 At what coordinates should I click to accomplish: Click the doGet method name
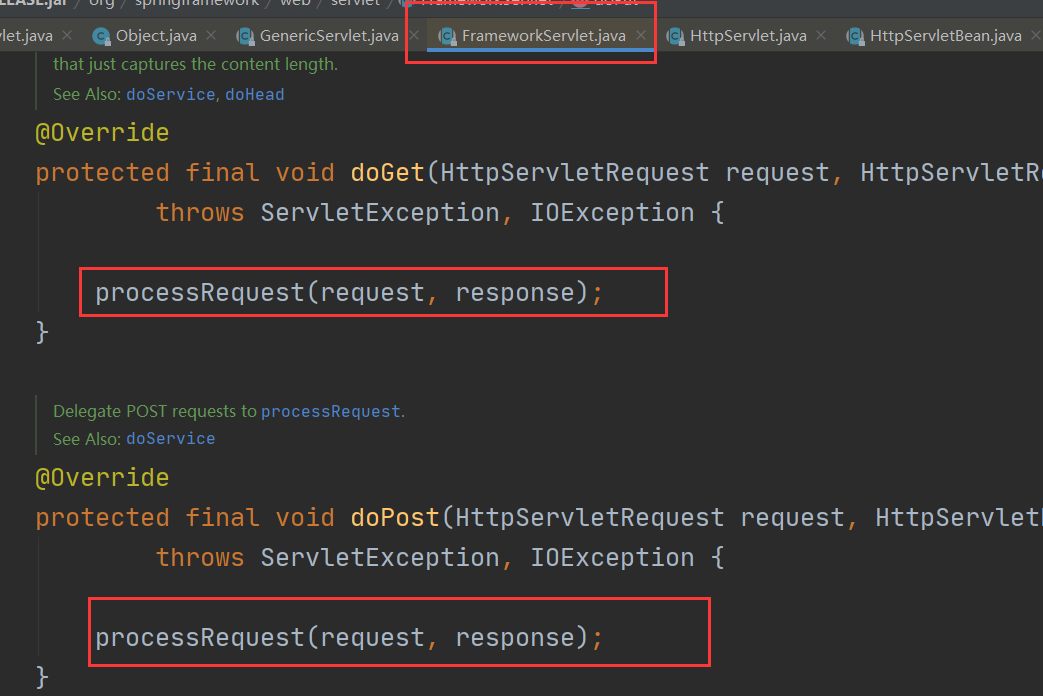click(x=388, y=173)
